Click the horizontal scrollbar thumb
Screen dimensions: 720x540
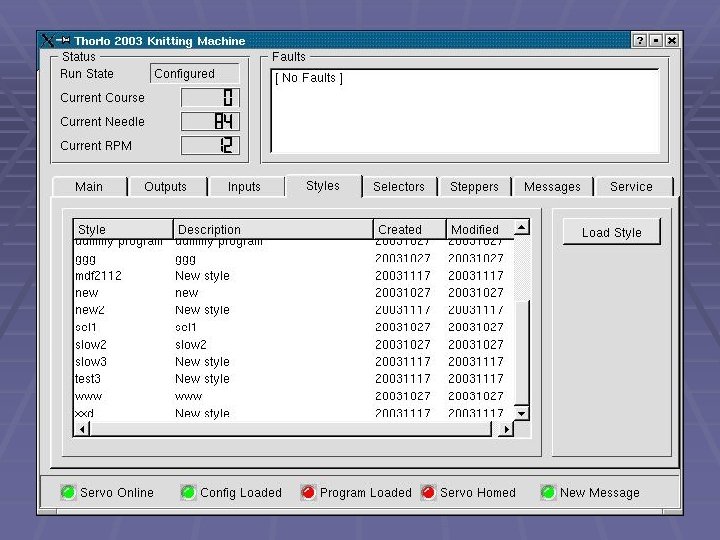(x=291, y=429)
